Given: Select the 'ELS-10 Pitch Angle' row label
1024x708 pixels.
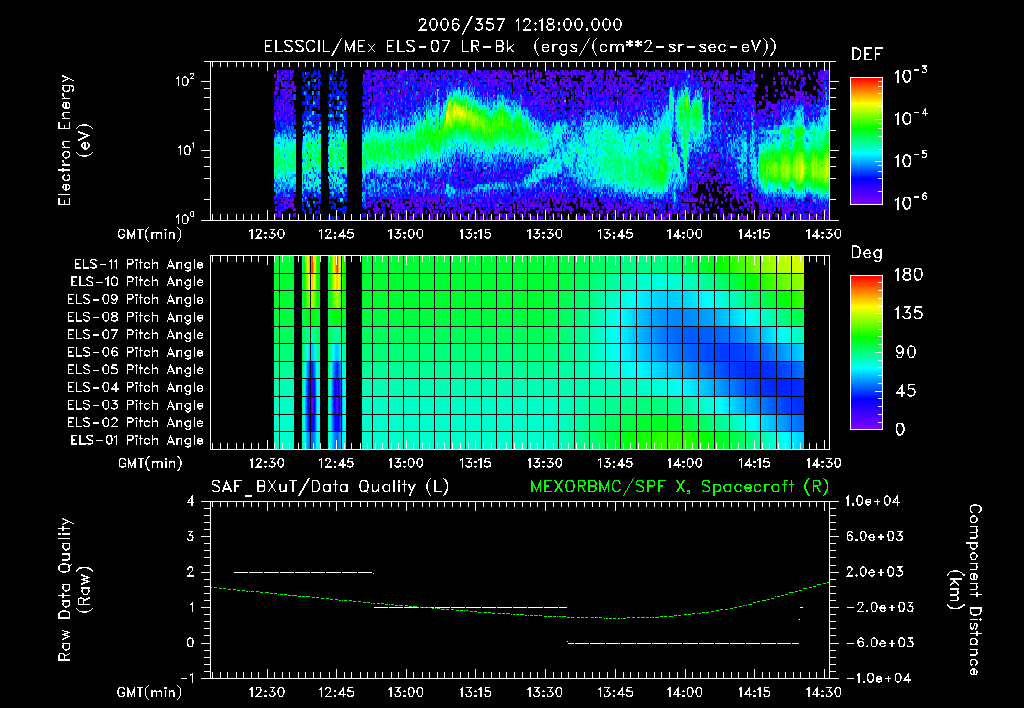Looking at the screenshot, I should pyautogui.click(x=137, y=282).
